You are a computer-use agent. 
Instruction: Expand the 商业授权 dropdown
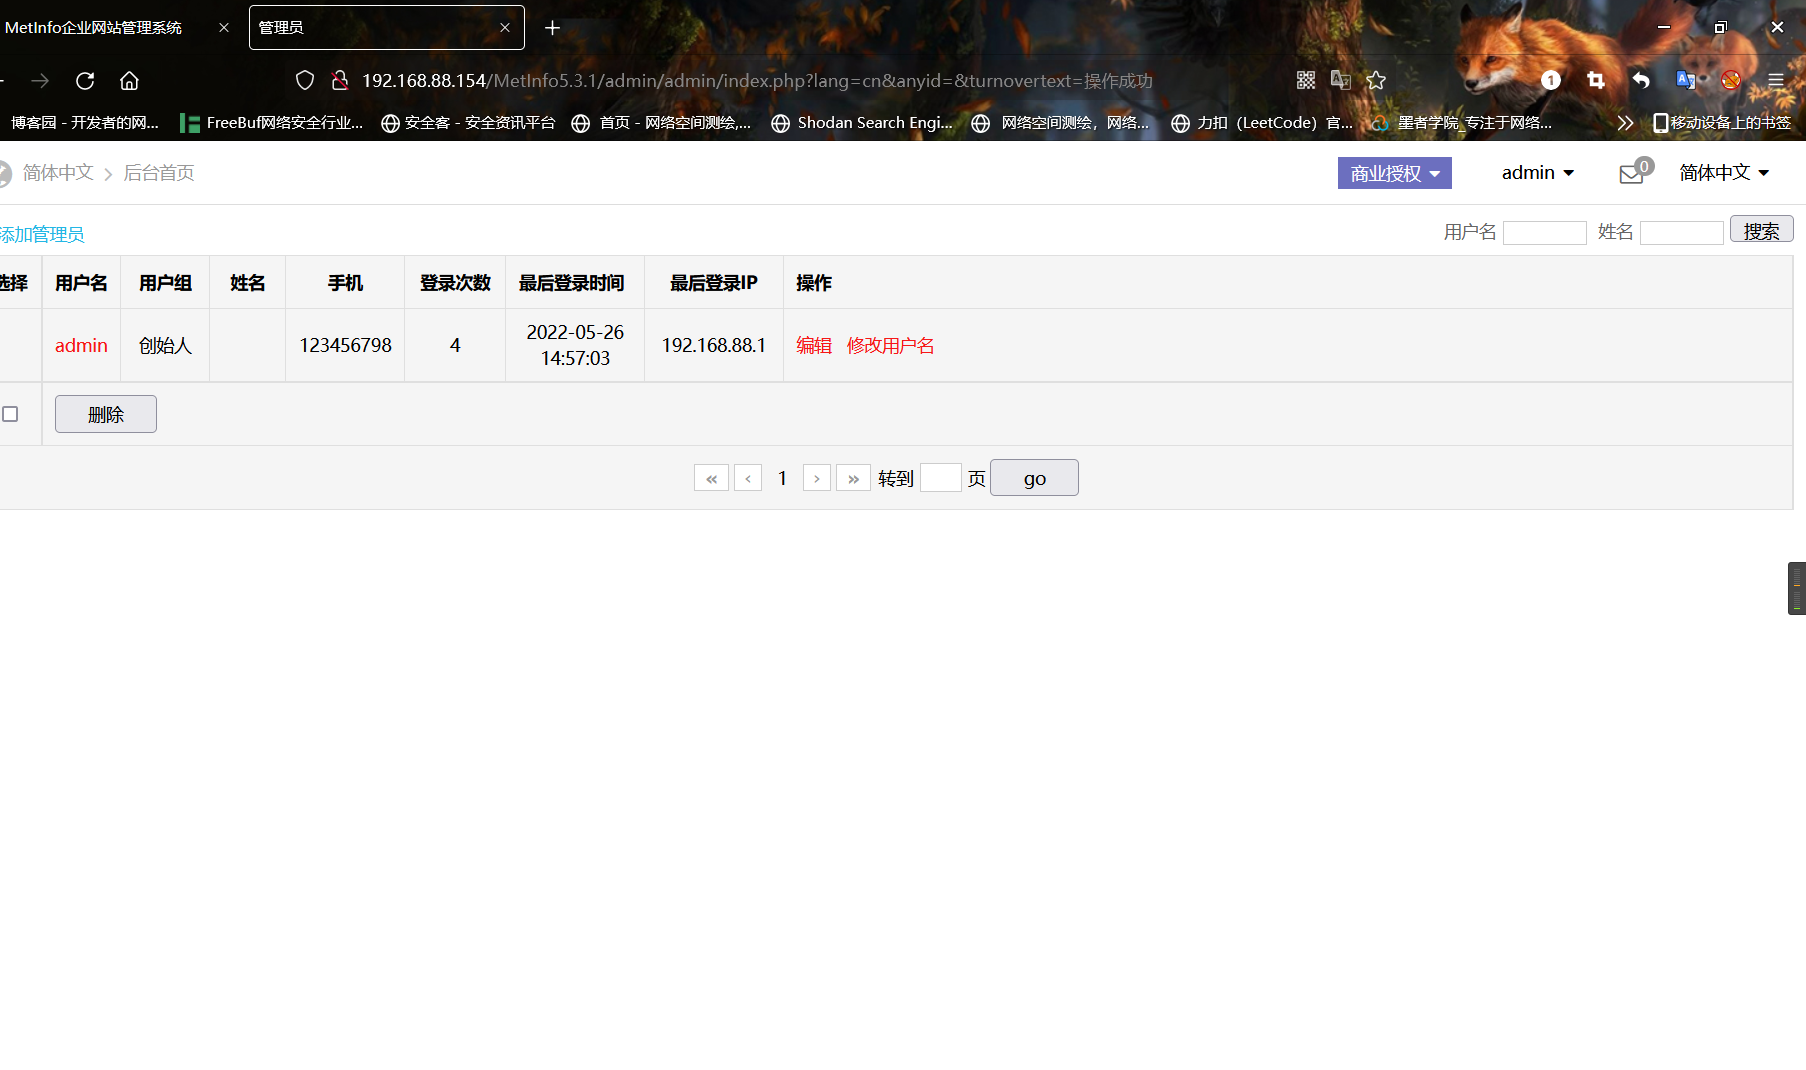point(1394,173)
